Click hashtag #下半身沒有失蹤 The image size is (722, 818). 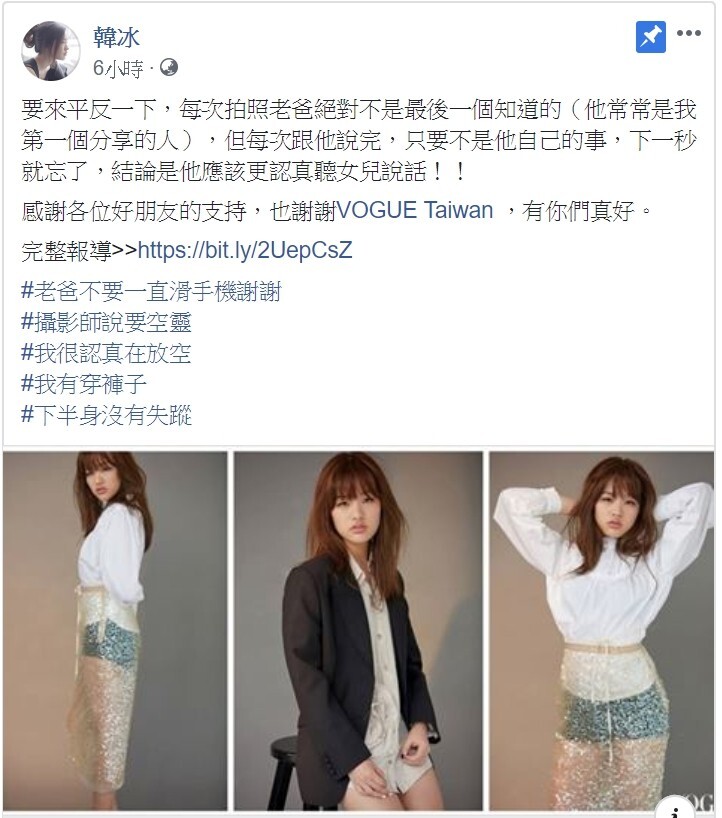pos(106,415)
